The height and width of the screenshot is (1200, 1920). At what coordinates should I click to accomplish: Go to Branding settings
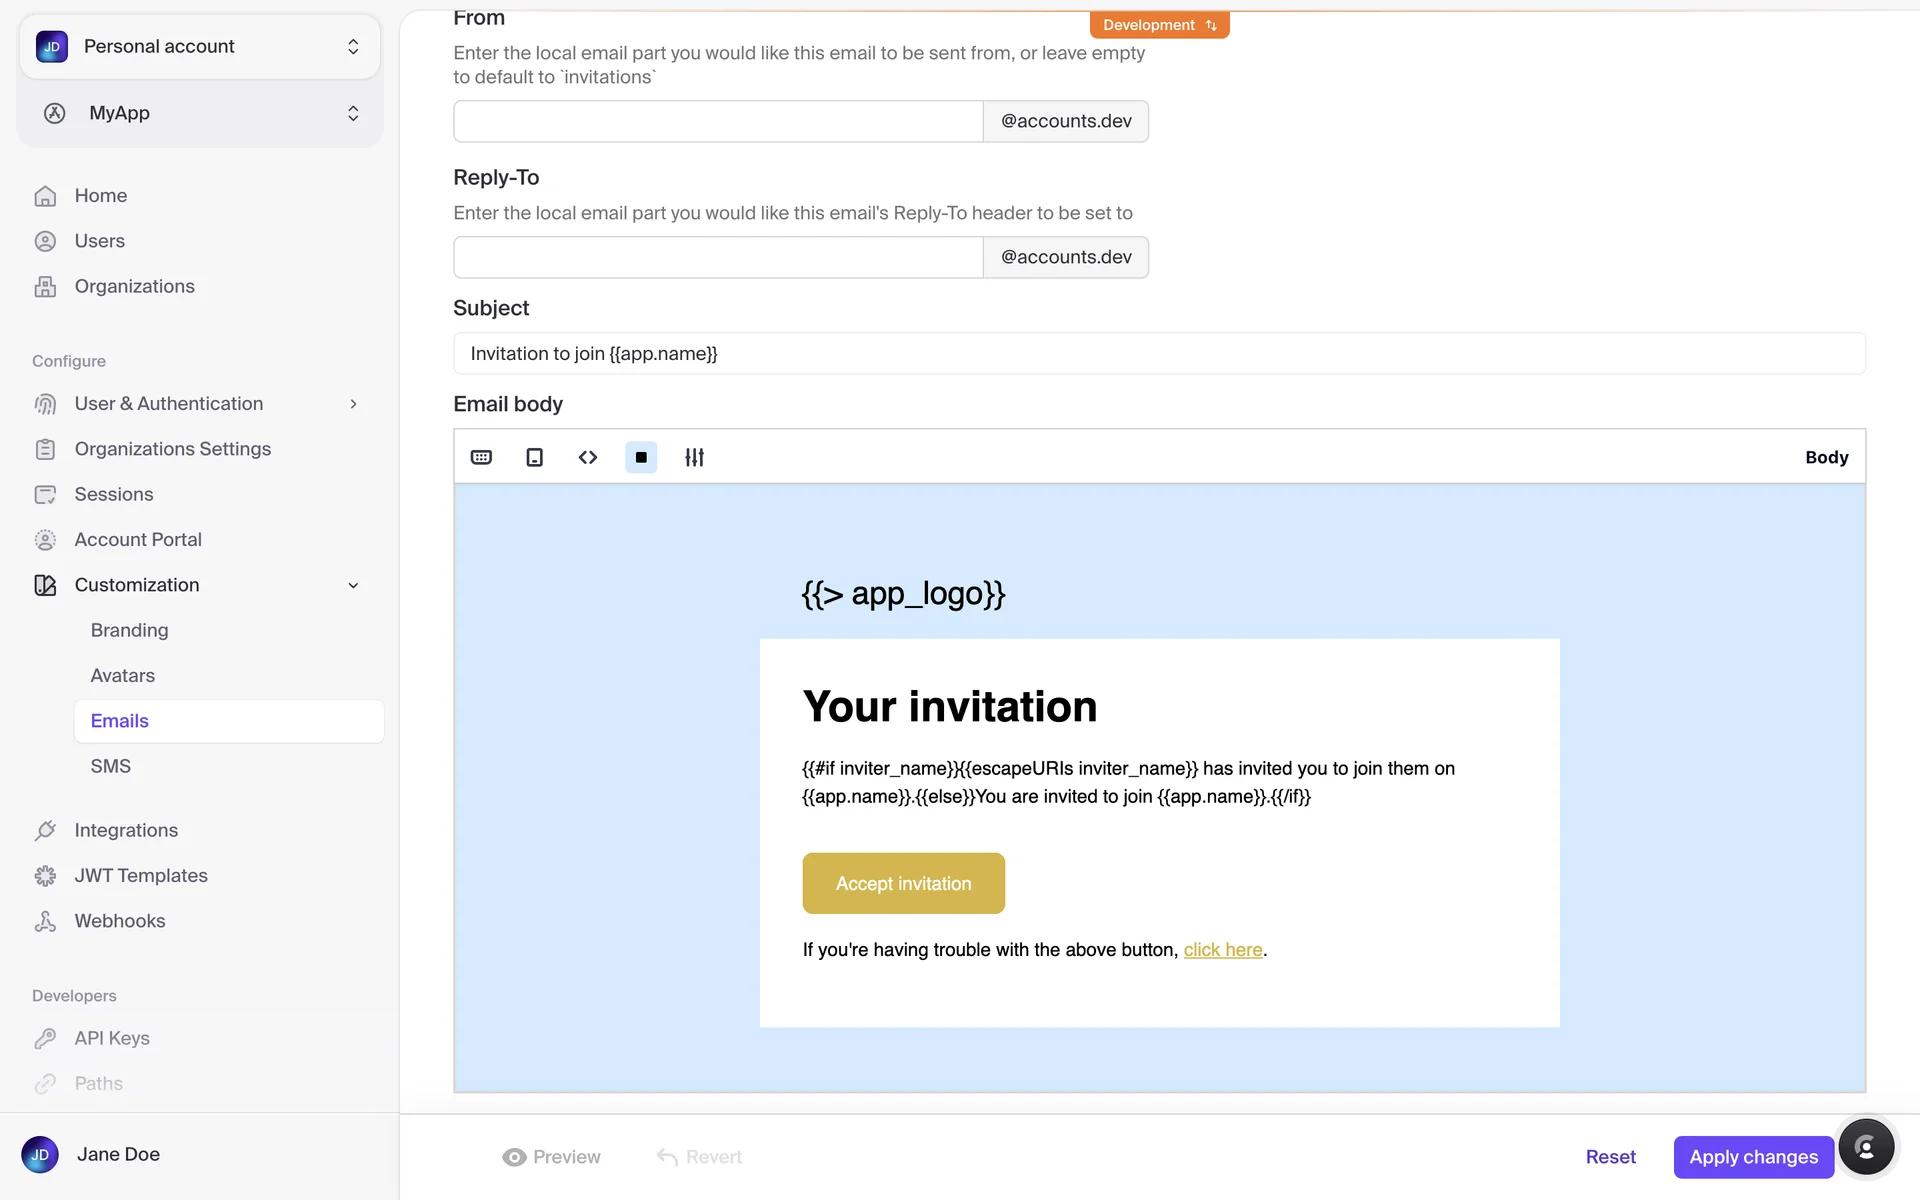tap(130, 630)
